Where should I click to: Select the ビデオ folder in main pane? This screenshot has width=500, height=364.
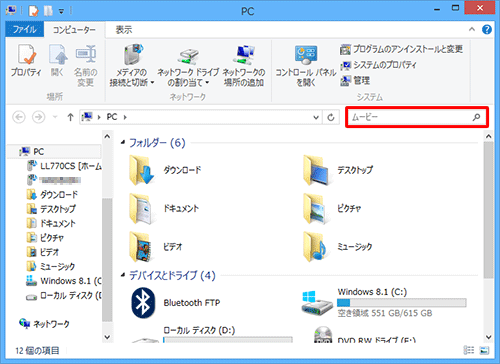point(156,247)
